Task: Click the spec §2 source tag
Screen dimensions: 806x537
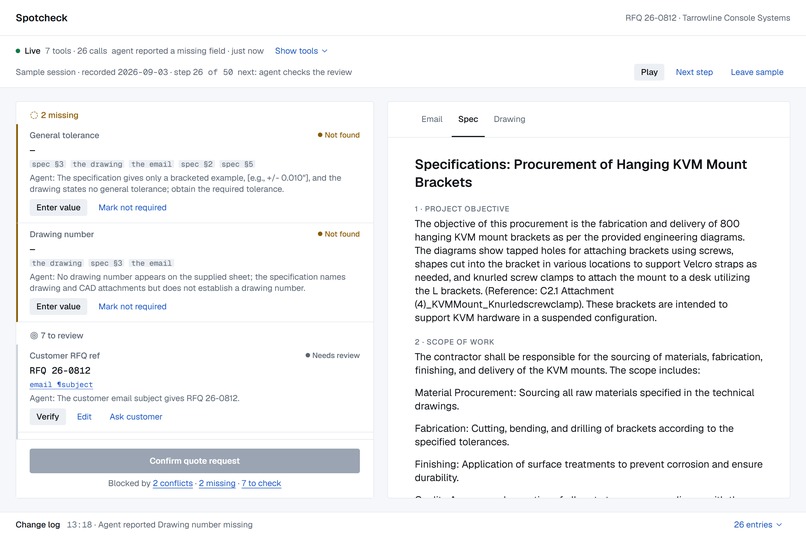Action: [197, 164]
